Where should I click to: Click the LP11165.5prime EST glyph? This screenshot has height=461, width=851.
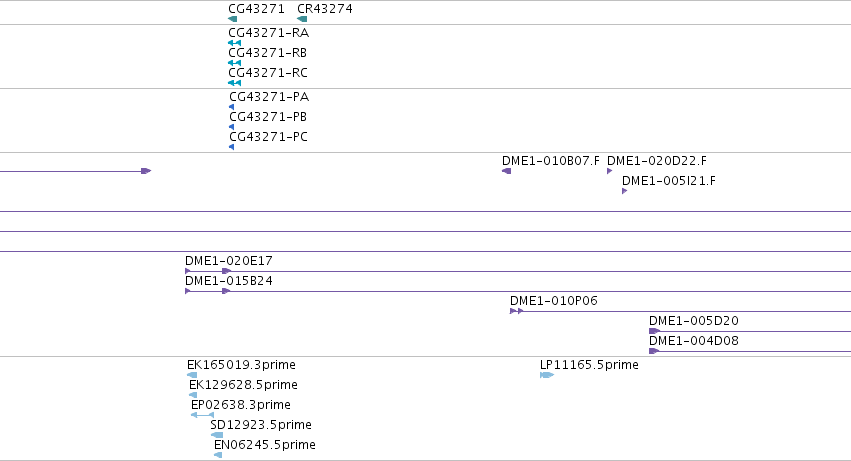pos(547,375)
